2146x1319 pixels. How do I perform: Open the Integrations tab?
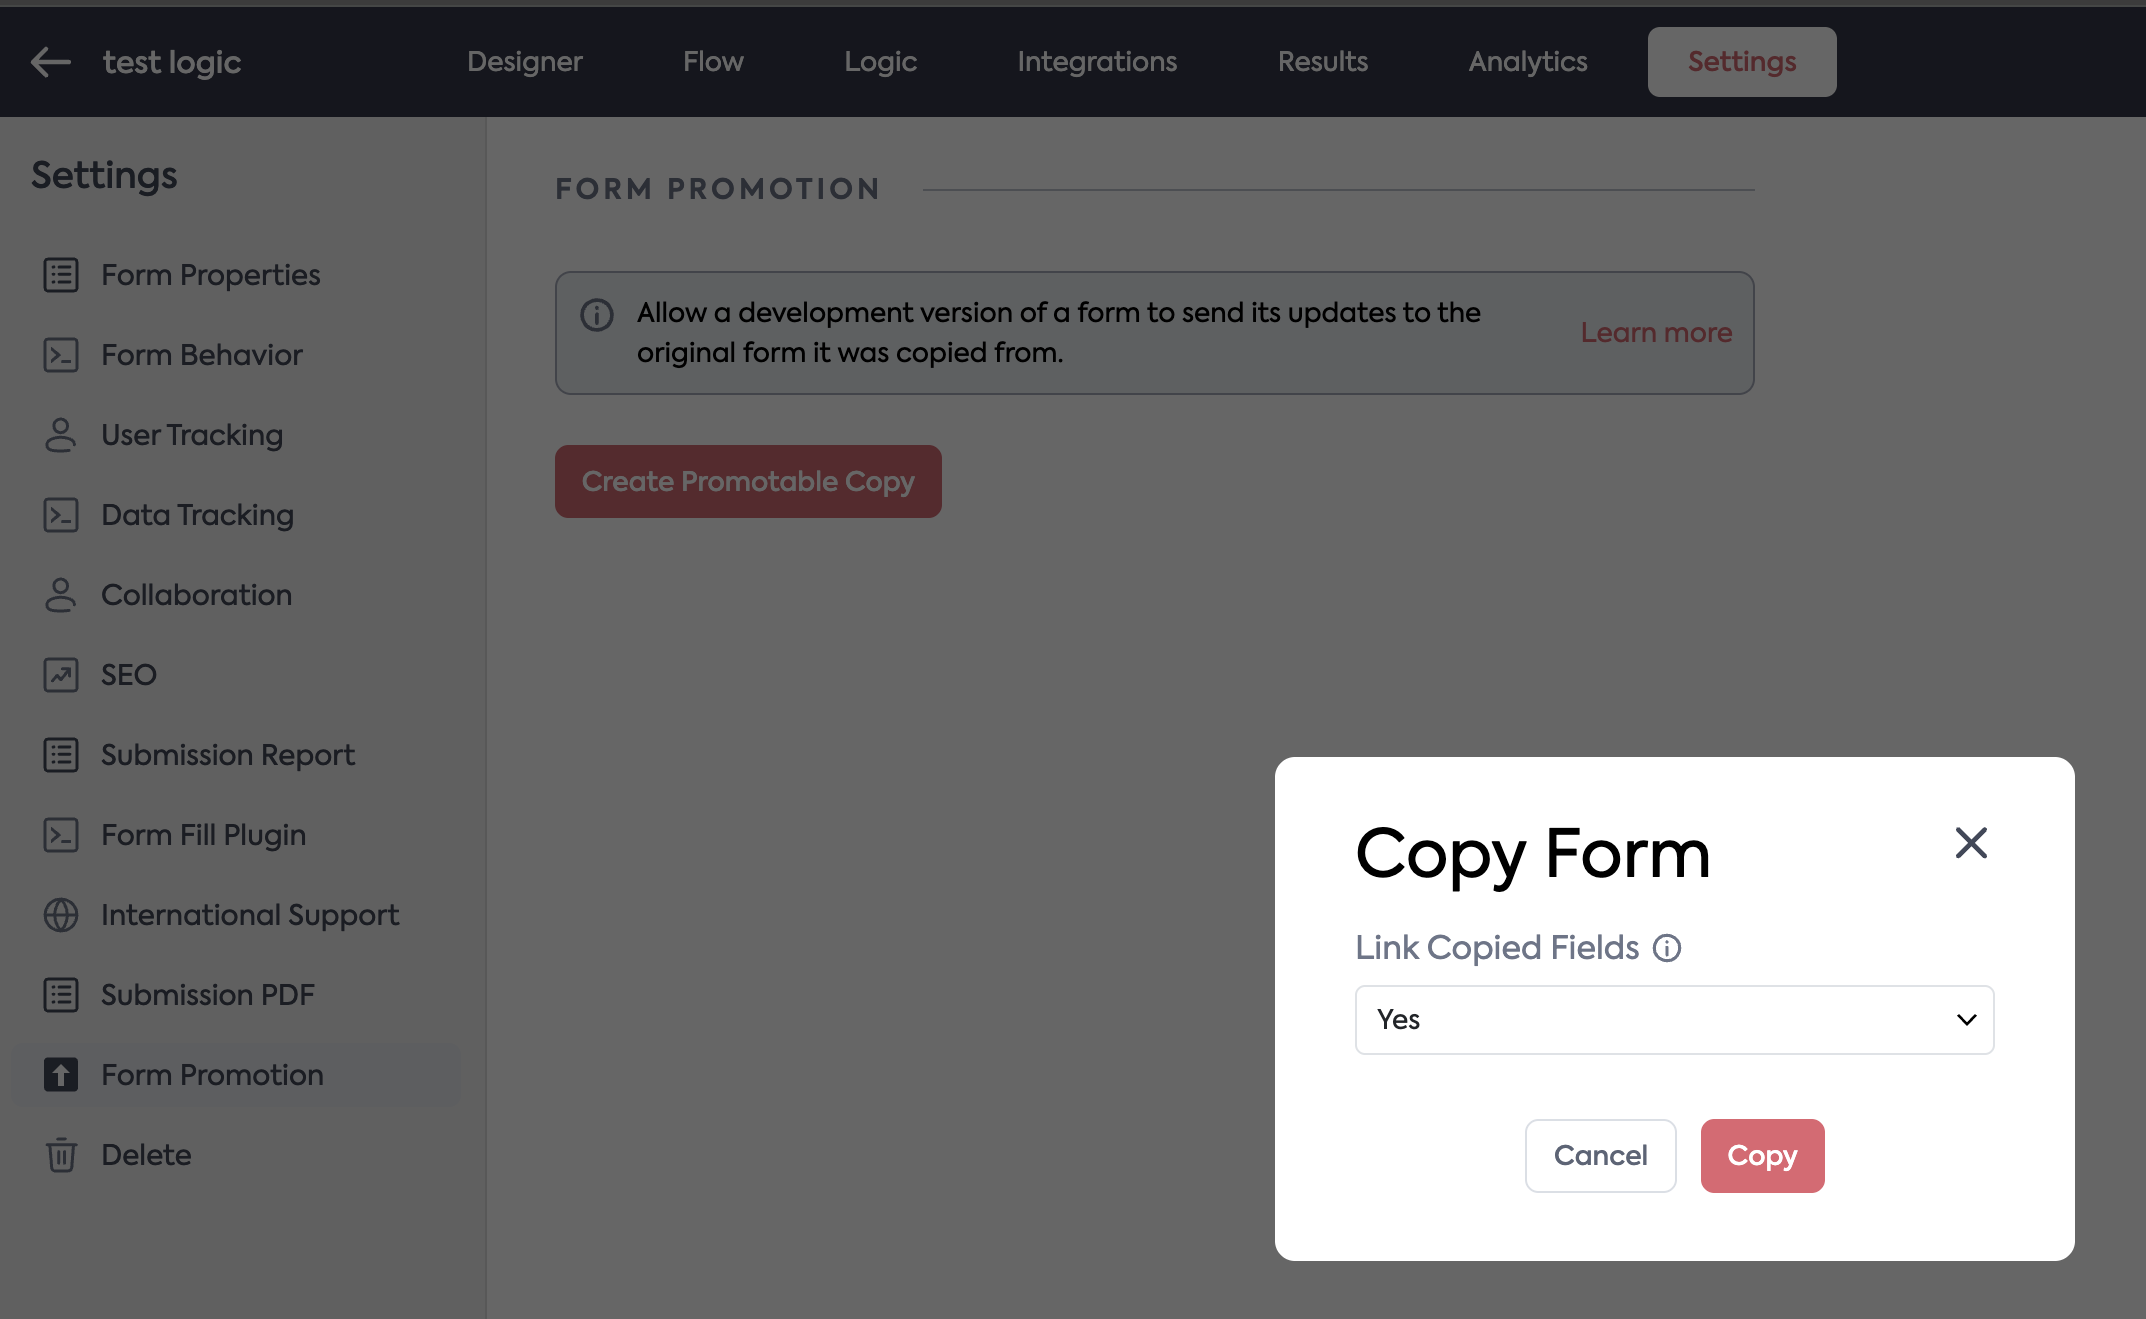pyautogui.click(x=1097, y=62)
